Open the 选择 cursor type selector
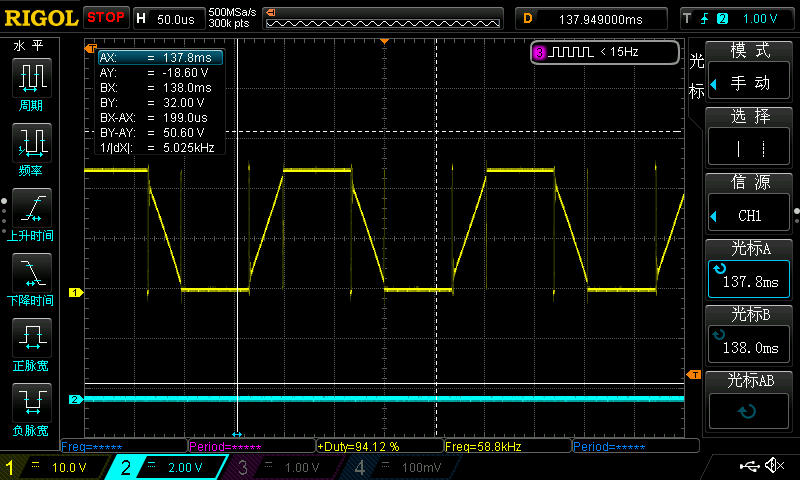Viewport: 800px width, 480px height. [750, 136]
